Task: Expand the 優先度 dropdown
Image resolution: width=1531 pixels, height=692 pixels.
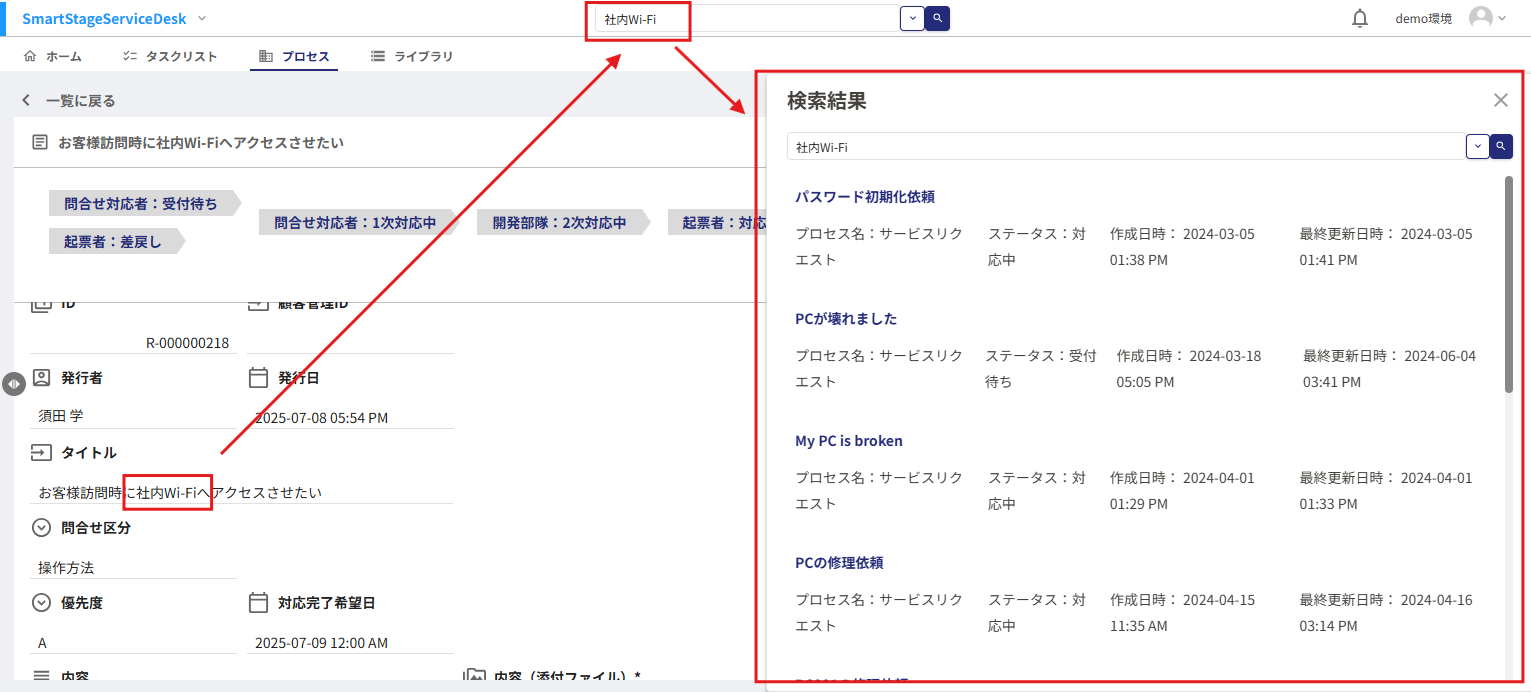Action: coord(41,603)
